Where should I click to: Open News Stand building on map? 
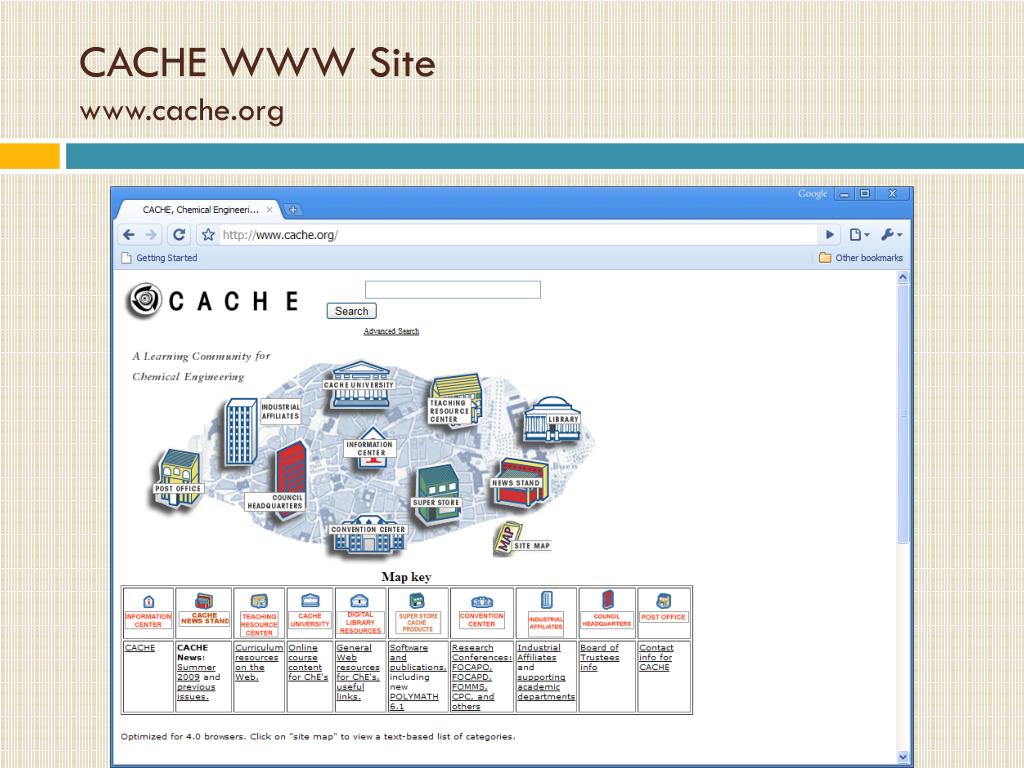tap(520, 483)
